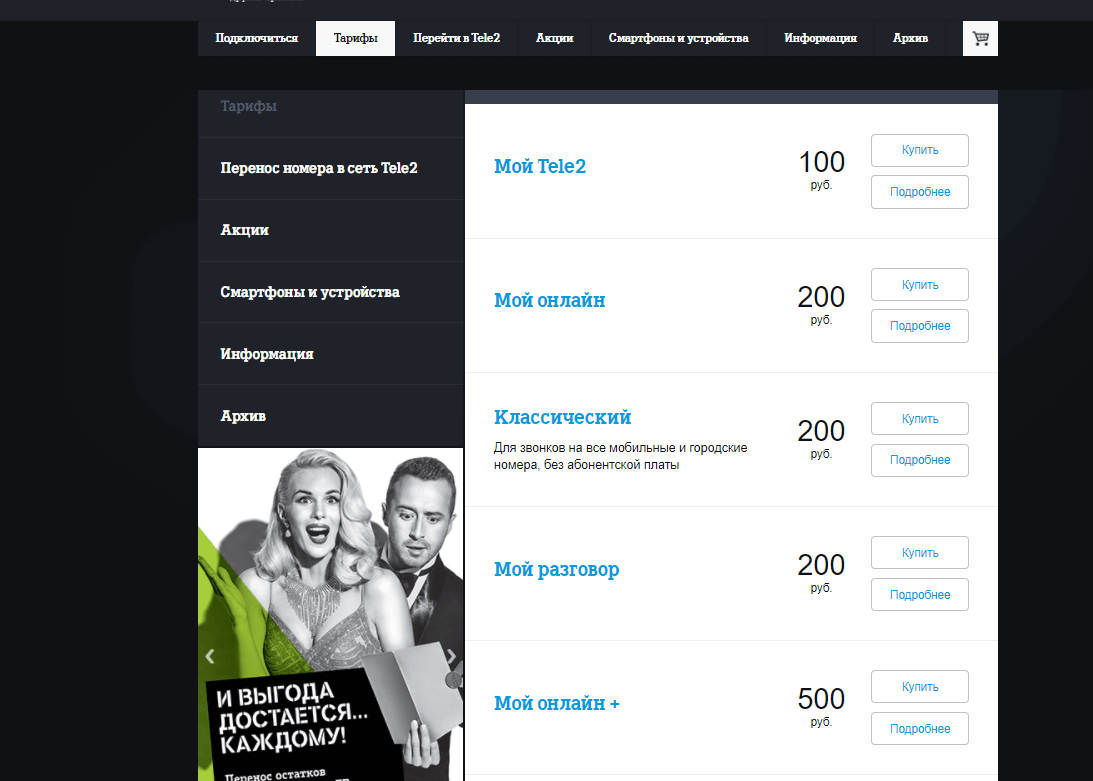Open Смартфоны и устройства in left sidebar
The height and width of the screenshot is (781, 1093).
[331, 292]
